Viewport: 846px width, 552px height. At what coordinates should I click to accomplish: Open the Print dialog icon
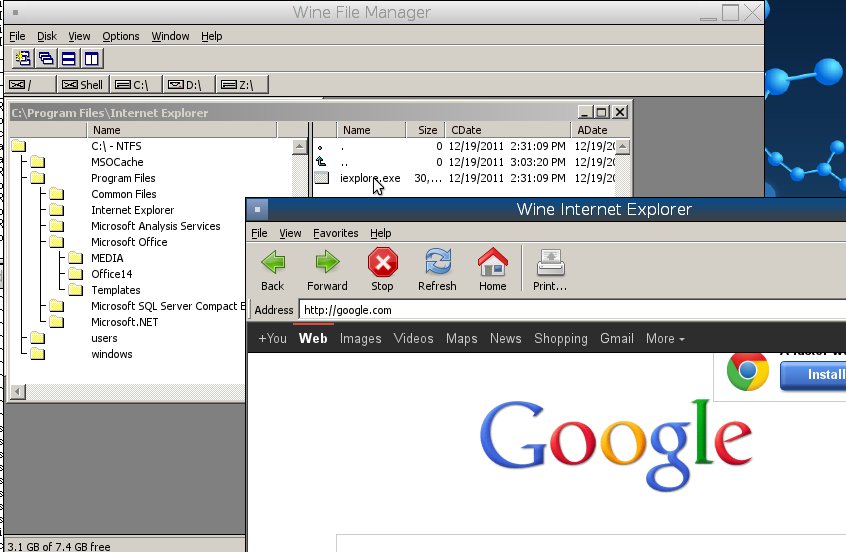click(x=550, y=262)
